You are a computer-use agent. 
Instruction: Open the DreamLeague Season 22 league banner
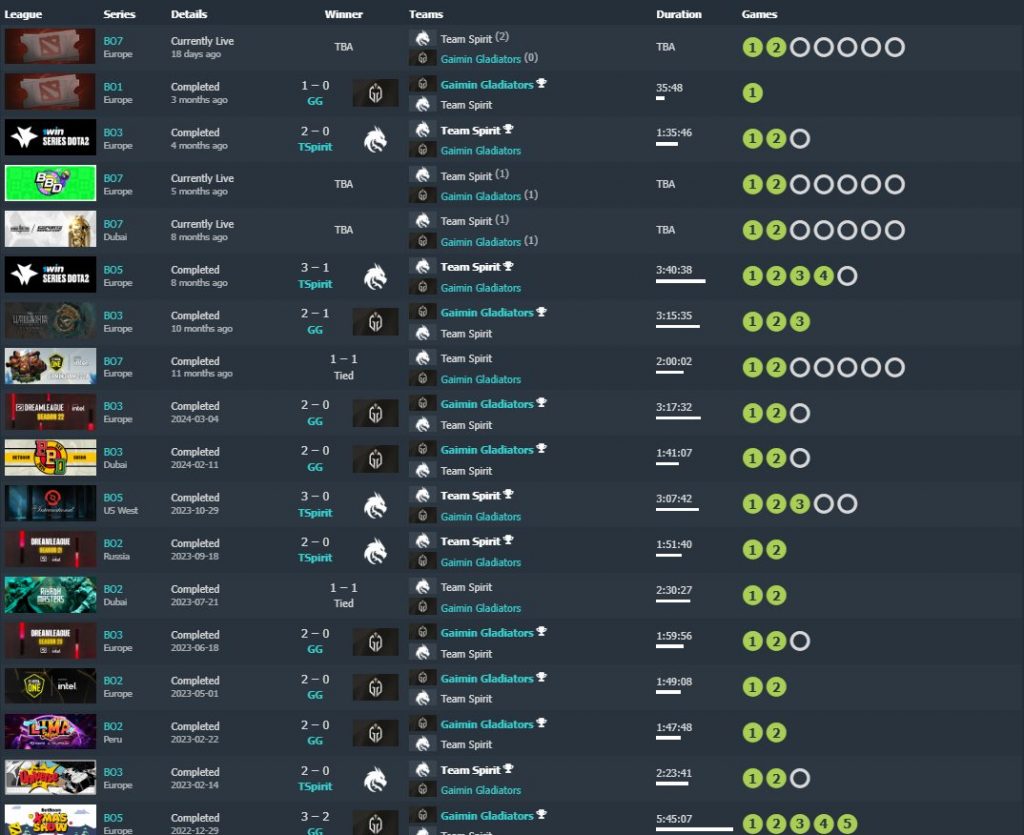coord(50,411)
